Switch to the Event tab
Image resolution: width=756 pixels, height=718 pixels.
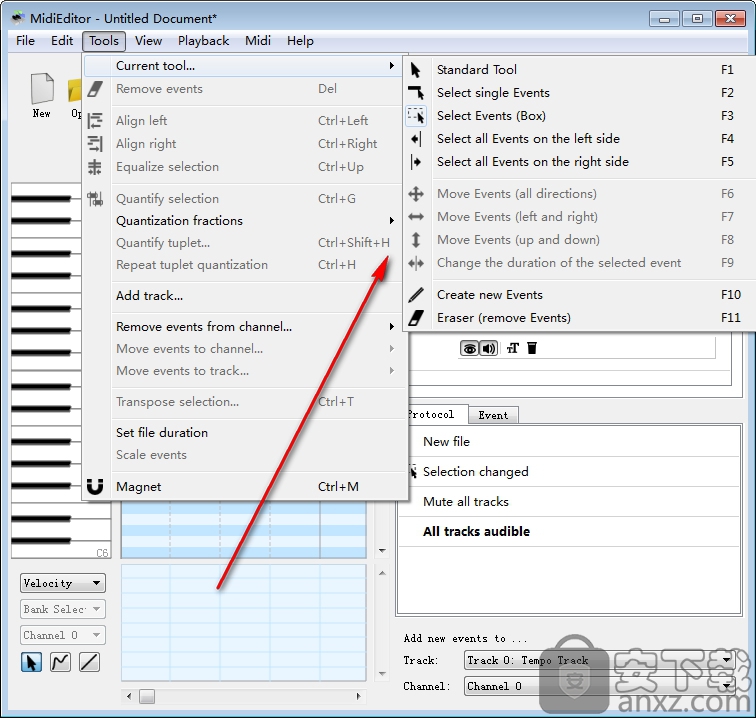pos(493,415)
